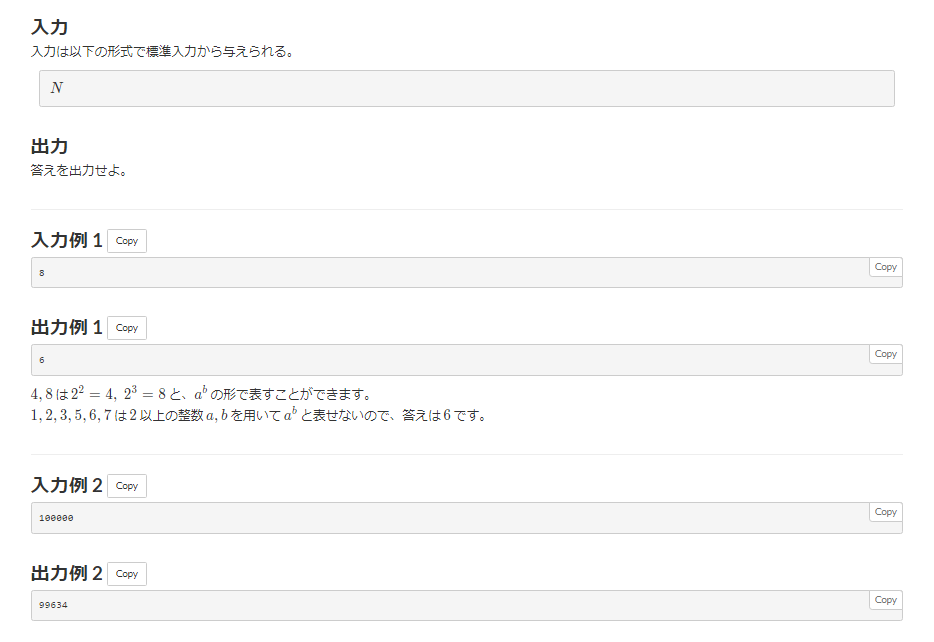Copy sample input 1 using the right-side Copy button
This screenshot has height=642, width=934.
884,267
